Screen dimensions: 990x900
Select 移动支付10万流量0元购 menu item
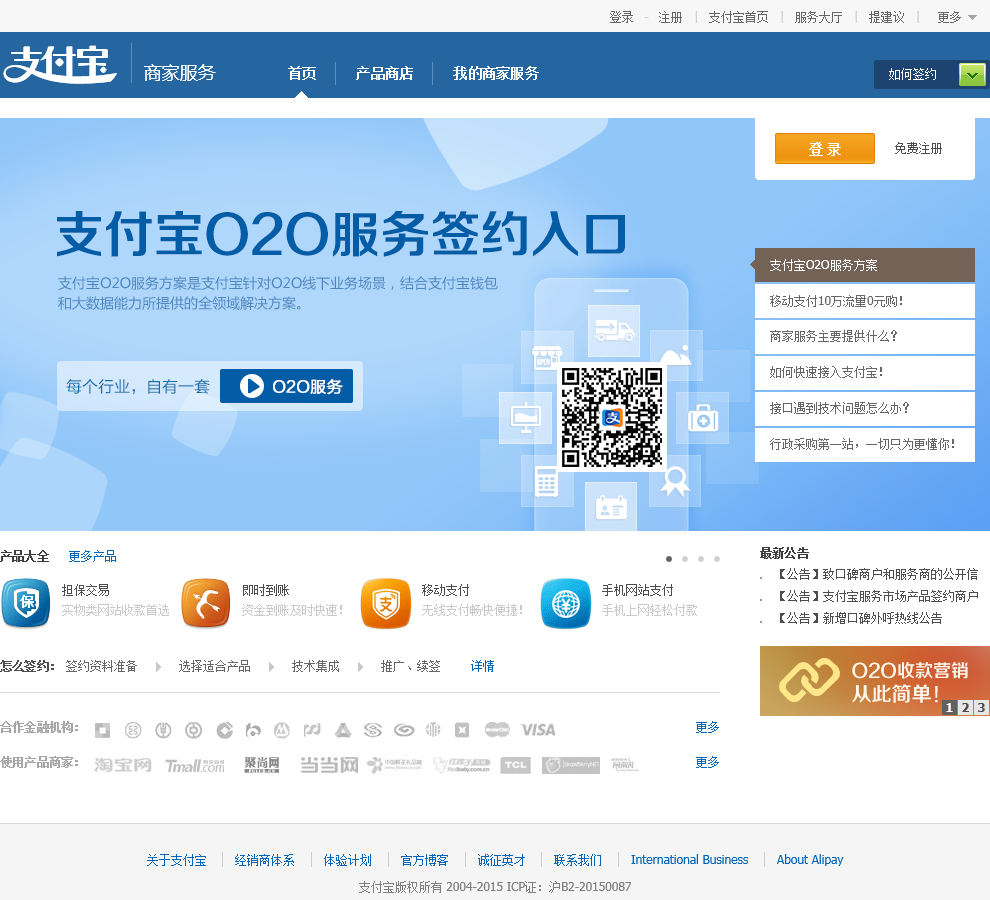[x=865, y=301]
